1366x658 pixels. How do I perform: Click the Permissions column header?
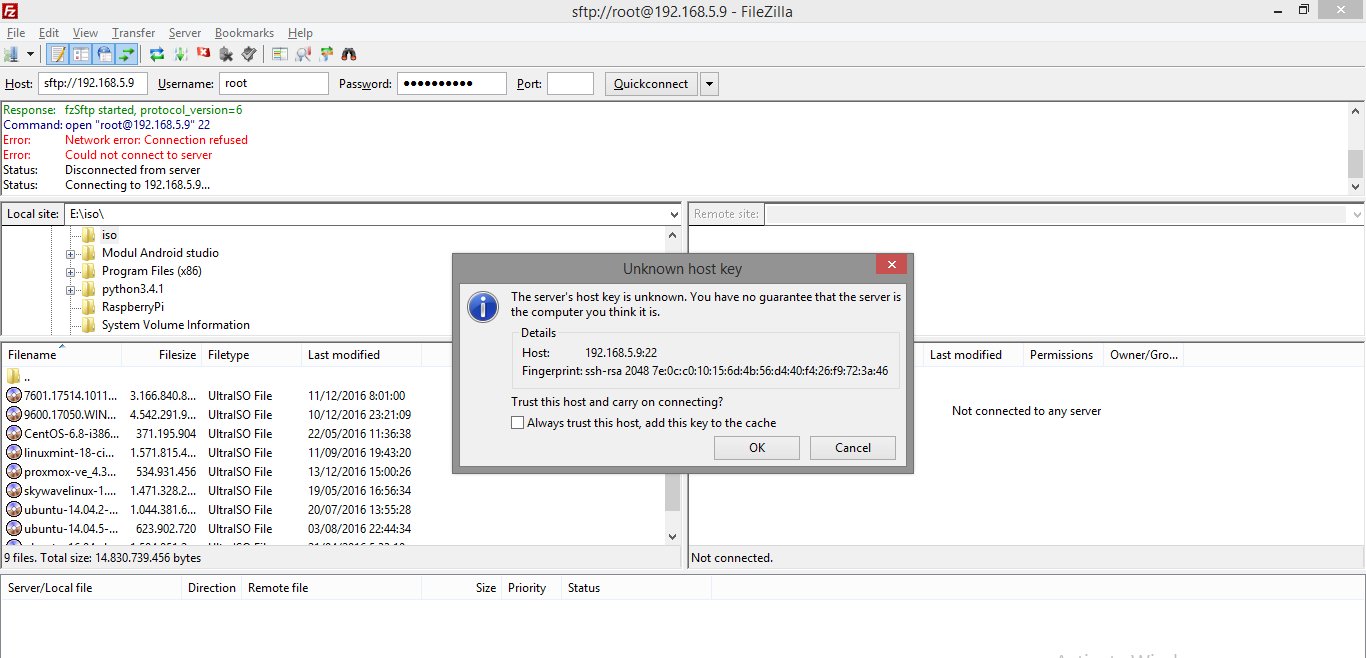coord(1062,355)
